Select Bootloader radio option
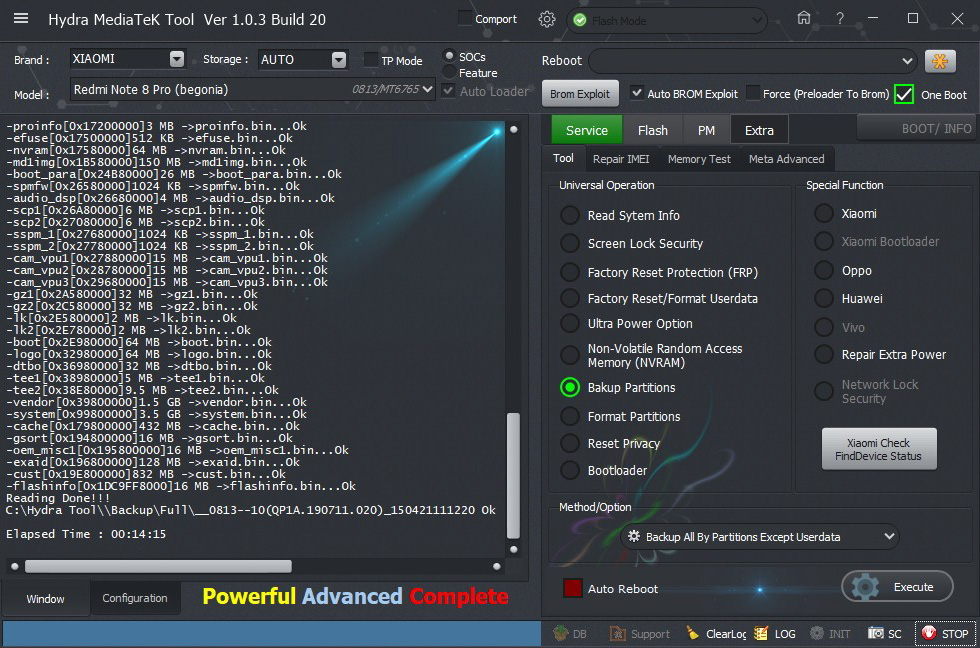The width and height of the screenshot is (980, 648). point(569,470)
